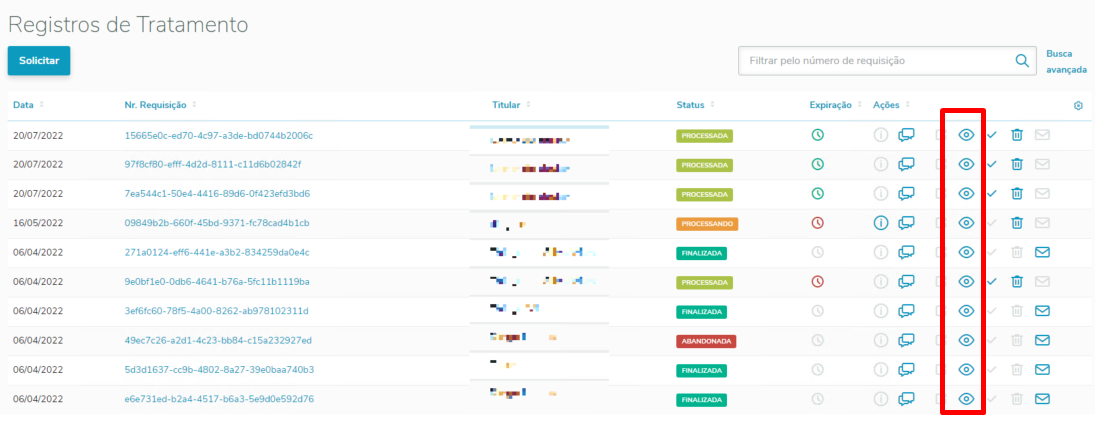Click eye icon in row 271a0124
The width and height of the screenshot is (1097, 436).
click(966, 252)
